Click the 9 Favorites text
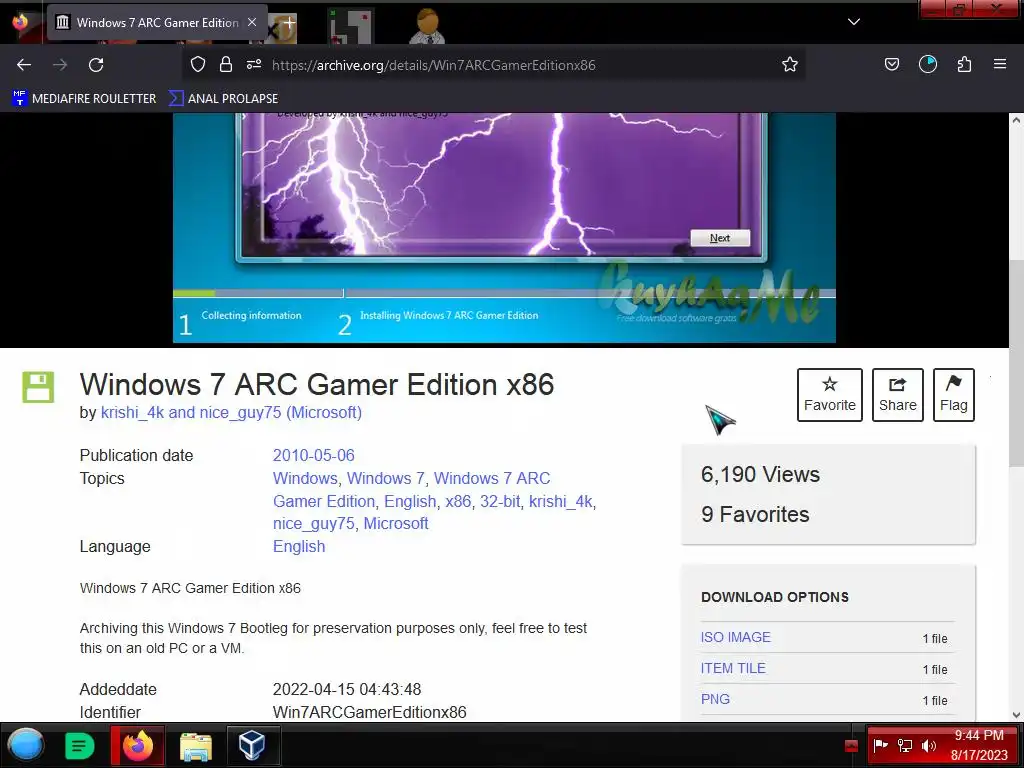The image size is (1024, 768). pos(755,515)
